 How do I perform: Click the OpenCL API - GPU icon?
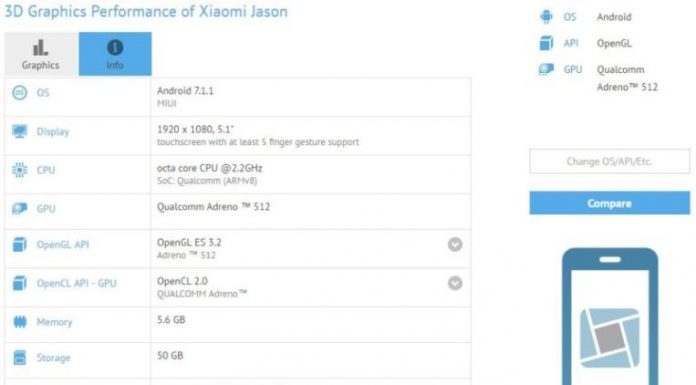[x=20, y=283]
